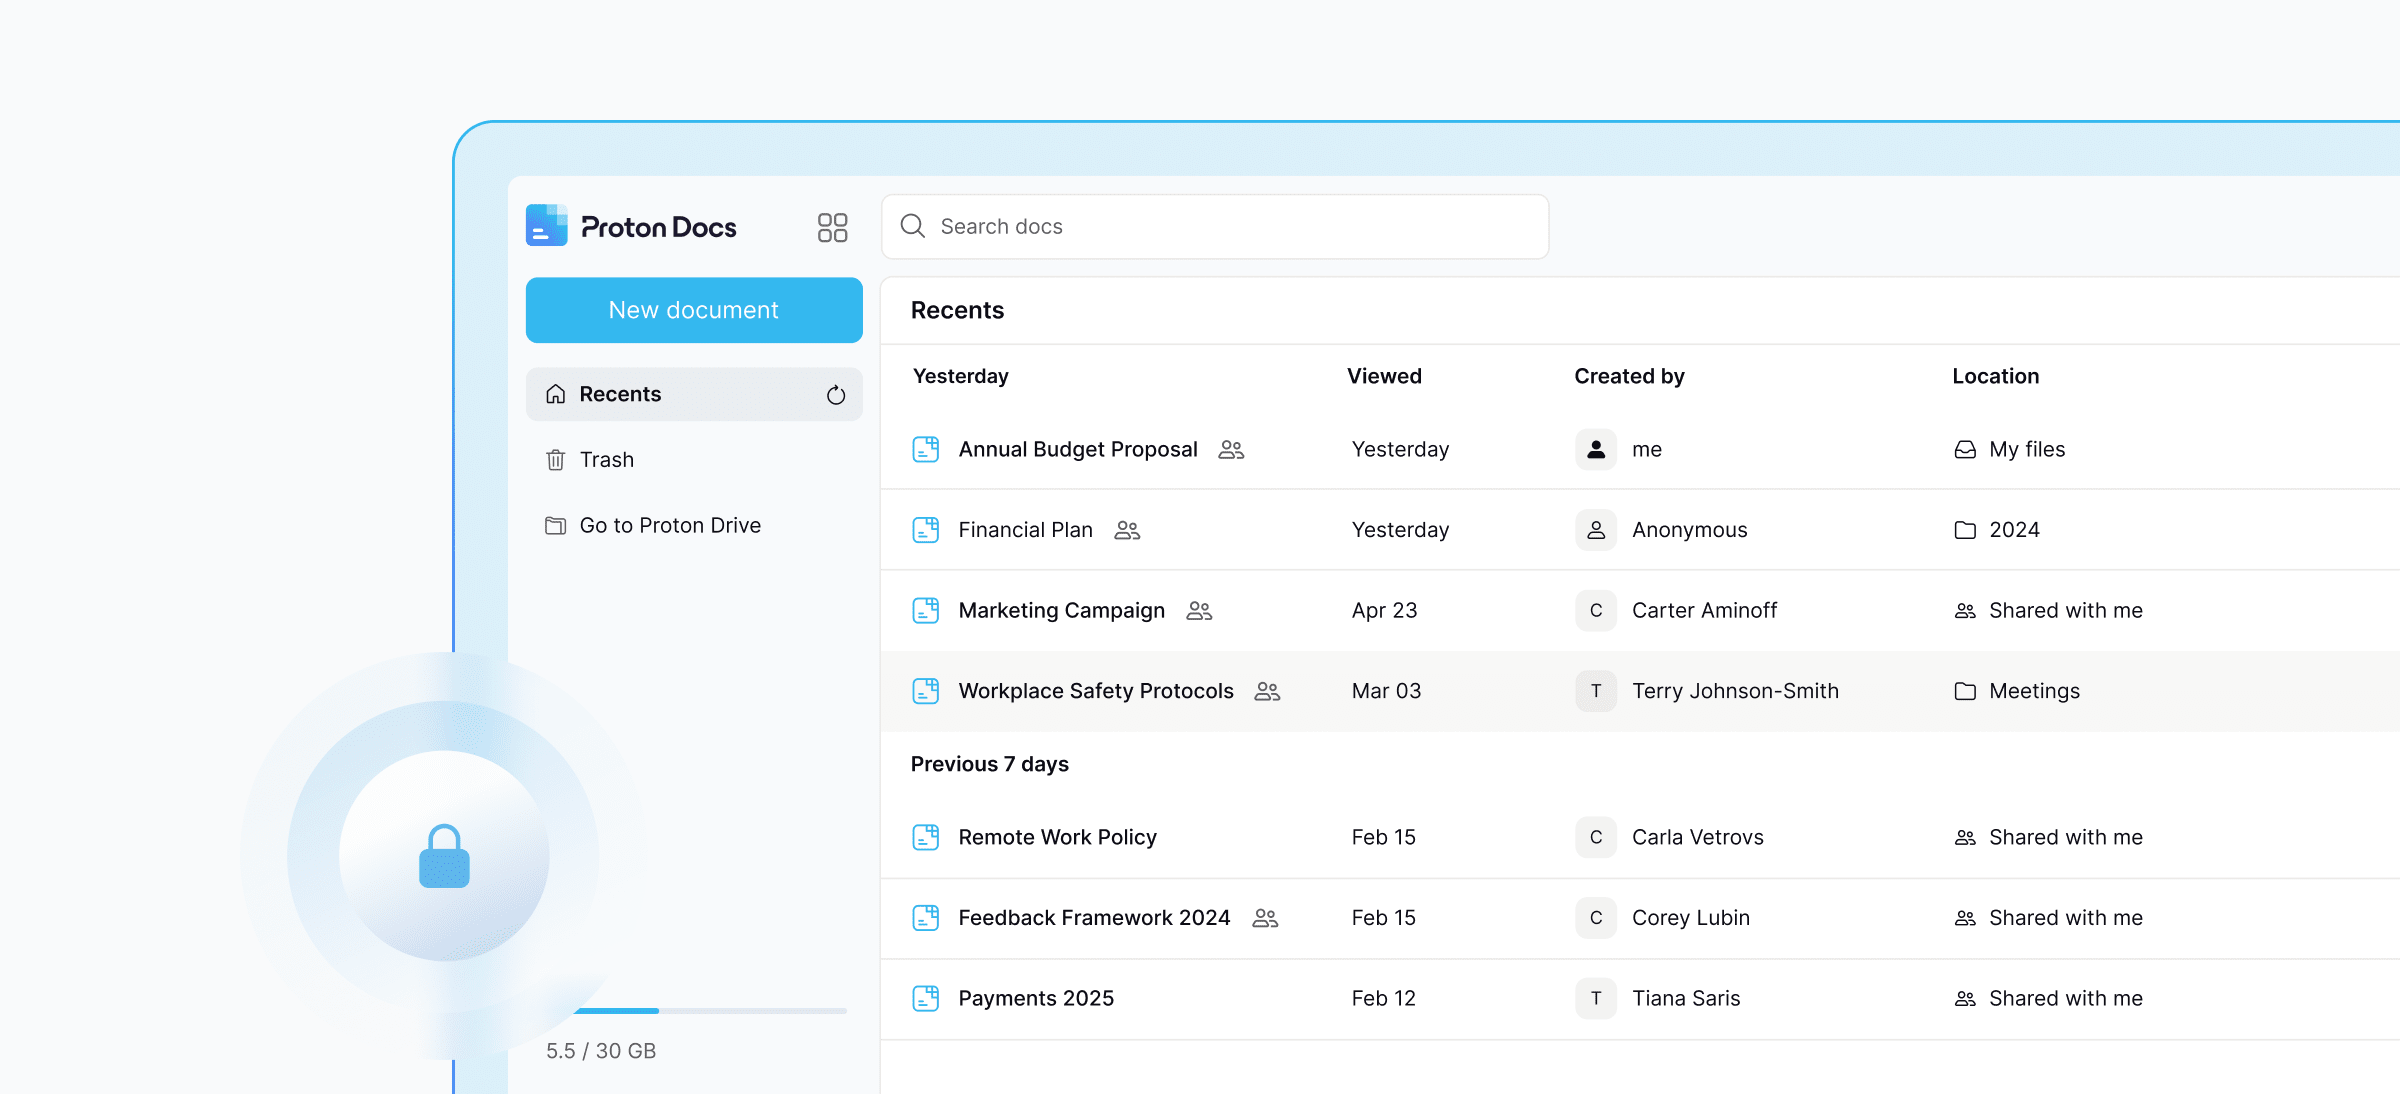The width and height of the screenshot is (2400, 1094).
Task: Click the 'me' user avatar icon
Action: pos(1596,450)
